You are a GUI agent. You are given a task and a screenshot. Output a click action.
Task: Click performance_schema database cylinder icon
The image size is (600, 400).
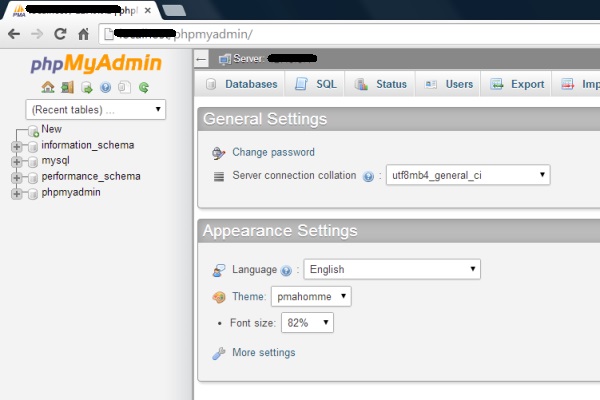[33, 178]
